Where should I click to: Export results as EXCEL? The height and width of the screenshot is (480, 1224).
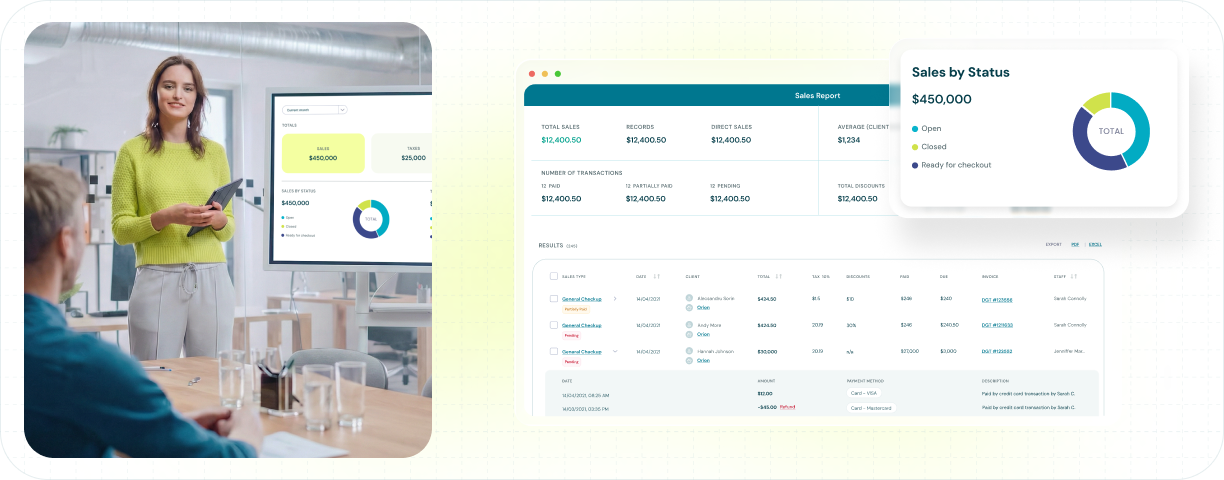pos(1095,244)
